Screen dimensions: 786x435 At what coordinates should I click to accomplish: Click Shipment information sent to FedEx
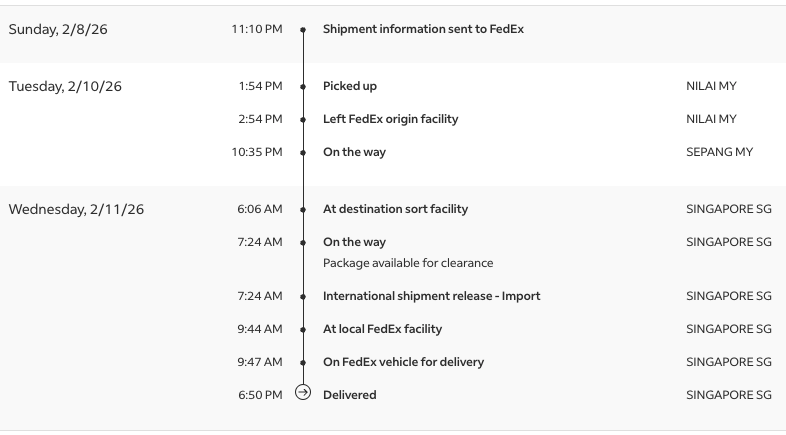click(423, 29)
